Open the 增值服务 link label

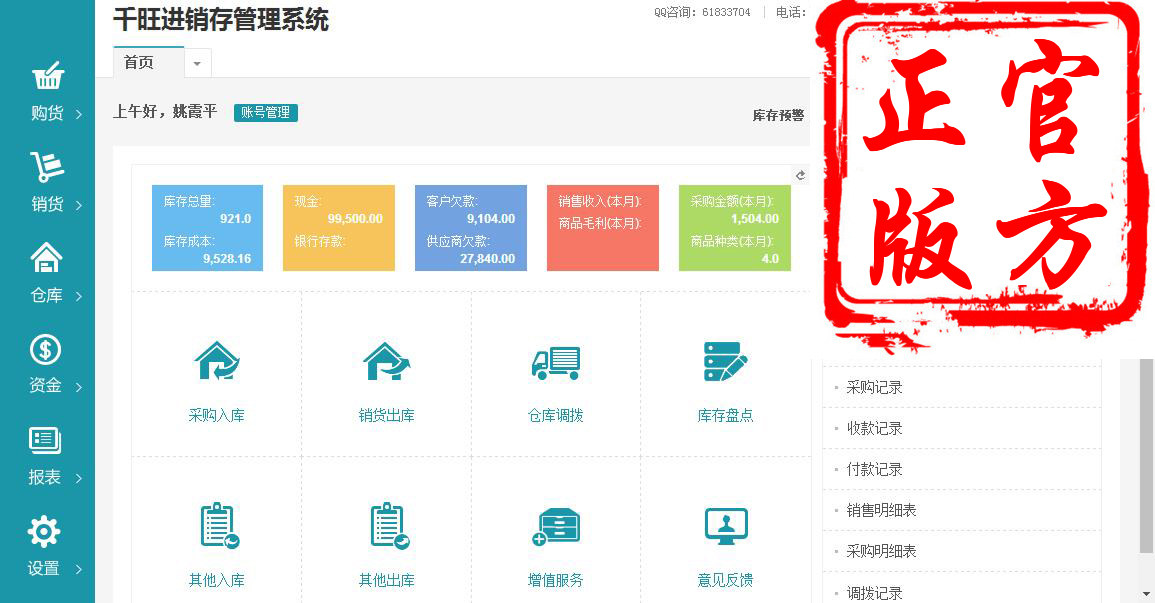(x=555, y=580)
